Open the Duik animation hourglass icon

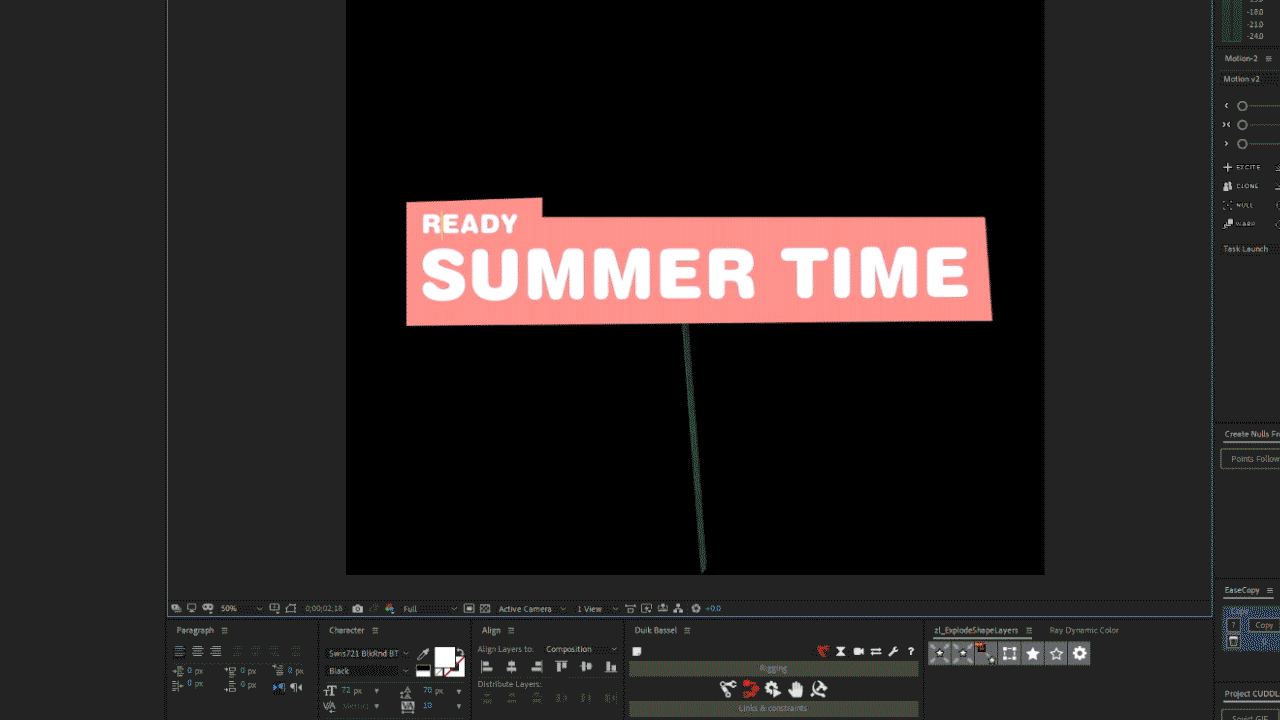[841, 651]
